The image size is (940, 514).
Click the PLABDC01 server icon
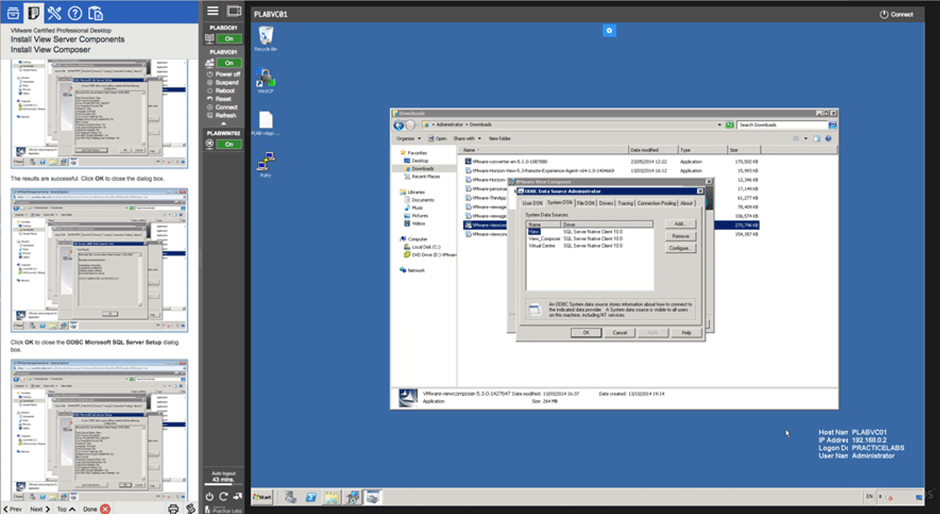click(210, 38)
